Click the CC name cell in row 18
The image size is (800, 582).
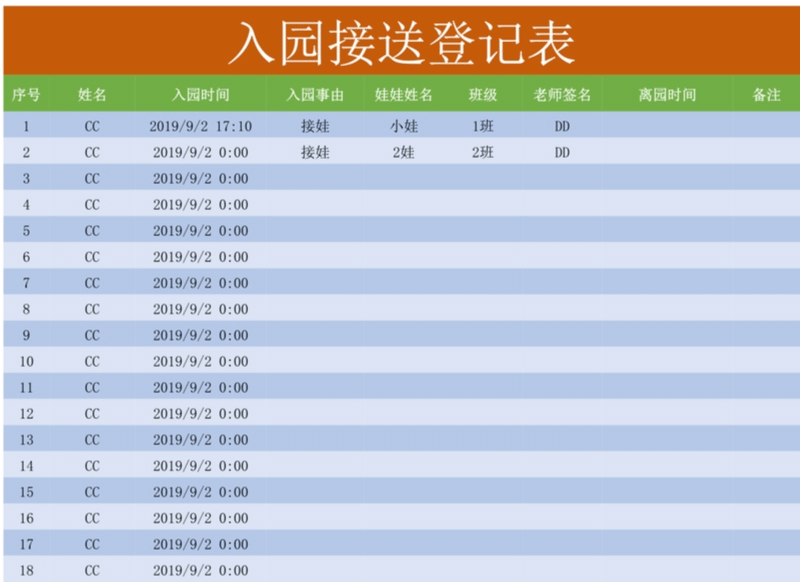coord(92,570)
